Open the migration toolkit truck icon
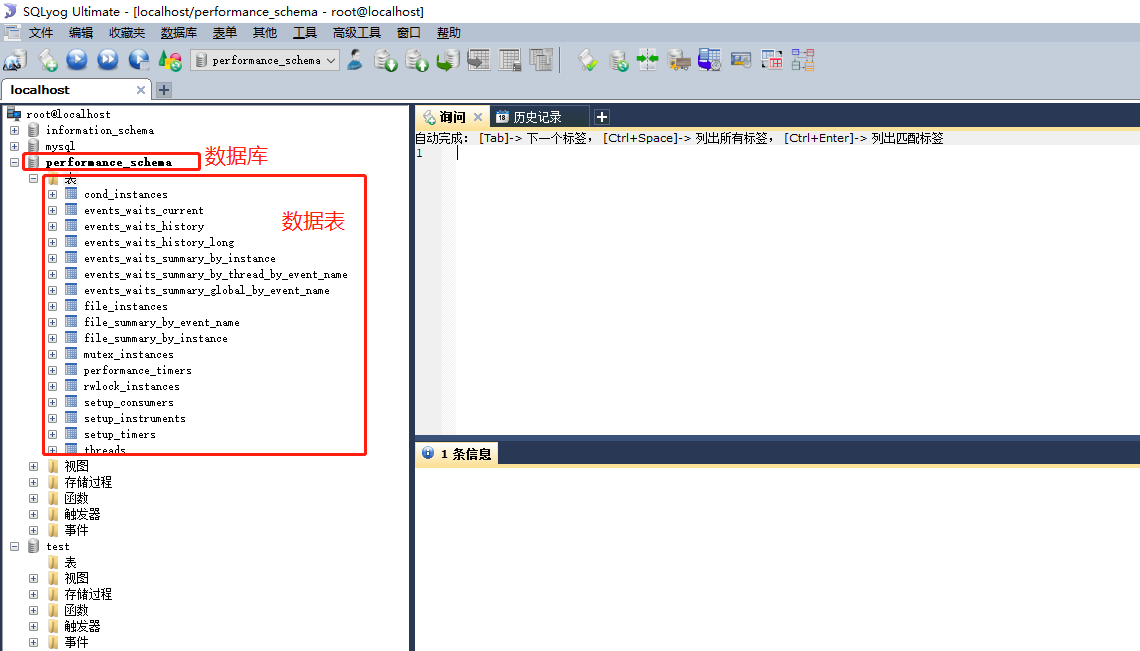1140x651 pixels. pos(678,60)
